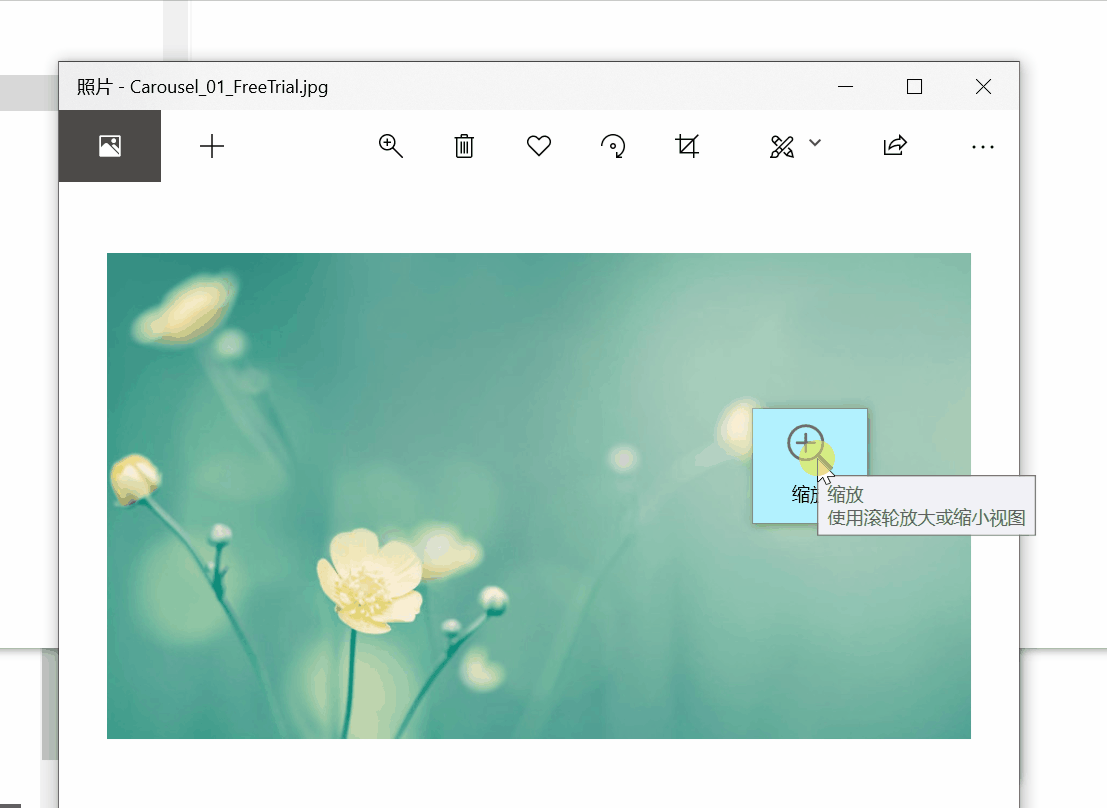Open the photo collection view icon
The width and height of the screenshot is (1107, 808).
click(x=109, y=146)
